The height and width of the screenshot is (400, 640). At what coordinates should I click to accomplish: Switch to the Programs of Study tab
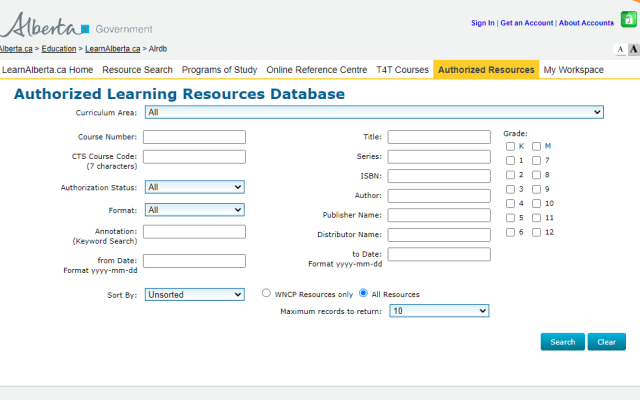(220, 70)
